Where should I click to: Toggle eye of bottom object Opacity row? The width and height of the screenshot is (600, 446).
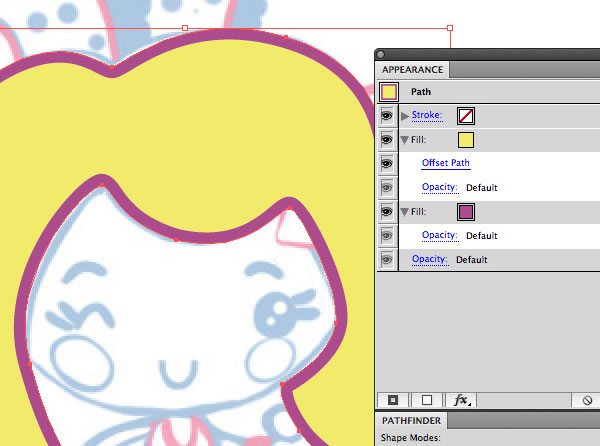(387, 260)
